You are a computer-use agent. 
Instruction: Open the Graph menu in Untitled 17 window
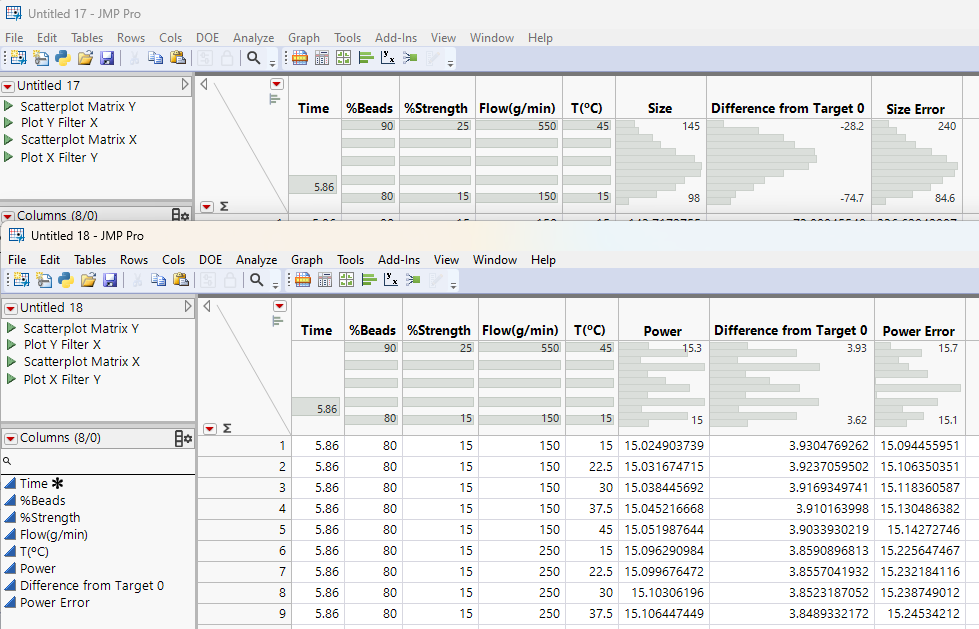pyautogui.click(x=304, y=38)
